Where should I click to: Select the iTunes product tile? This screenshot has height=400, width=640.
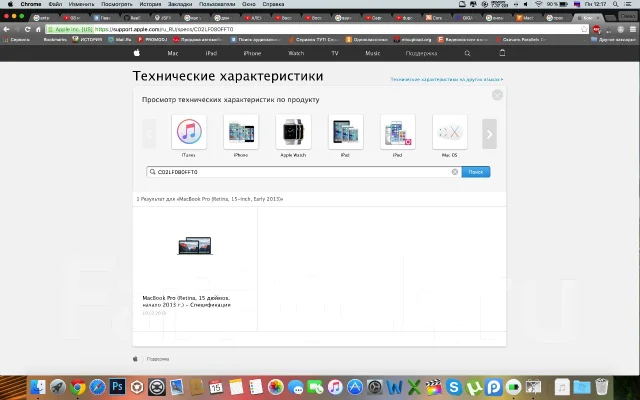pyautogui.click(x=189, y=132)
